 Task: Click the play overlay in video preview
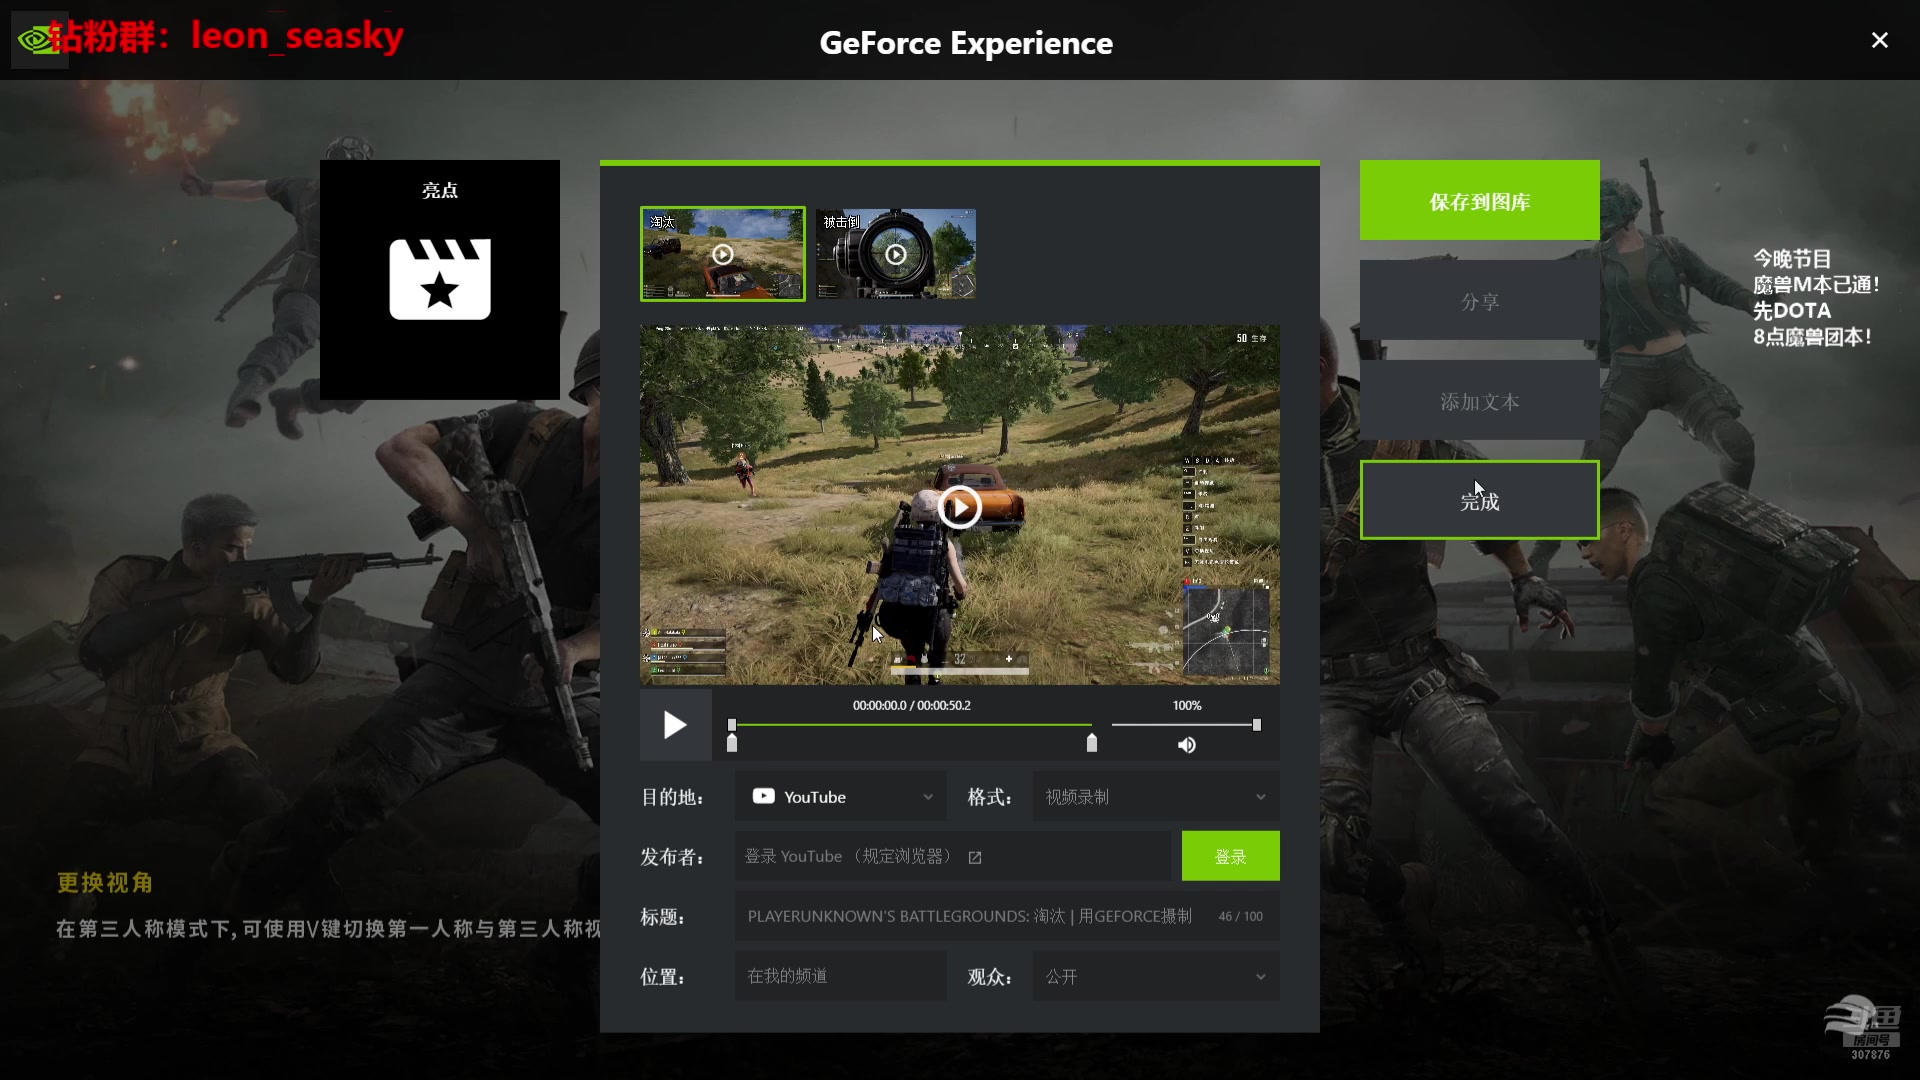(x=960, y=507)
